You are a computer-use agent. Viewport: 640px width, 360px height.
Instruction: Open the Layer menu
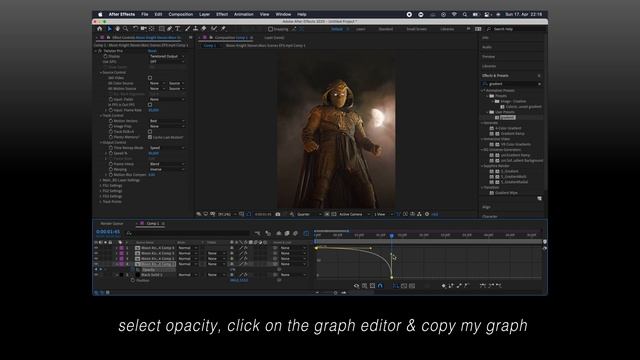204,14
